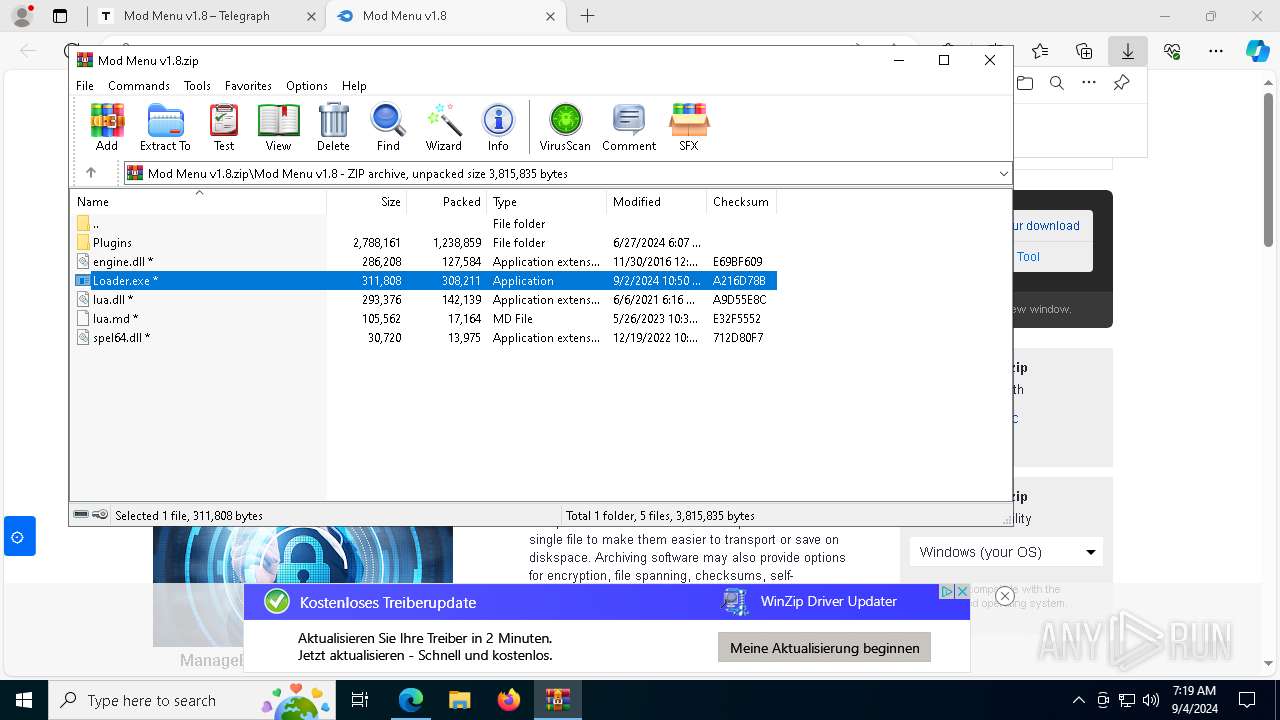Open File Explorer from taskbar
The height and width of the screenshot is (720, 1280).
459,700
